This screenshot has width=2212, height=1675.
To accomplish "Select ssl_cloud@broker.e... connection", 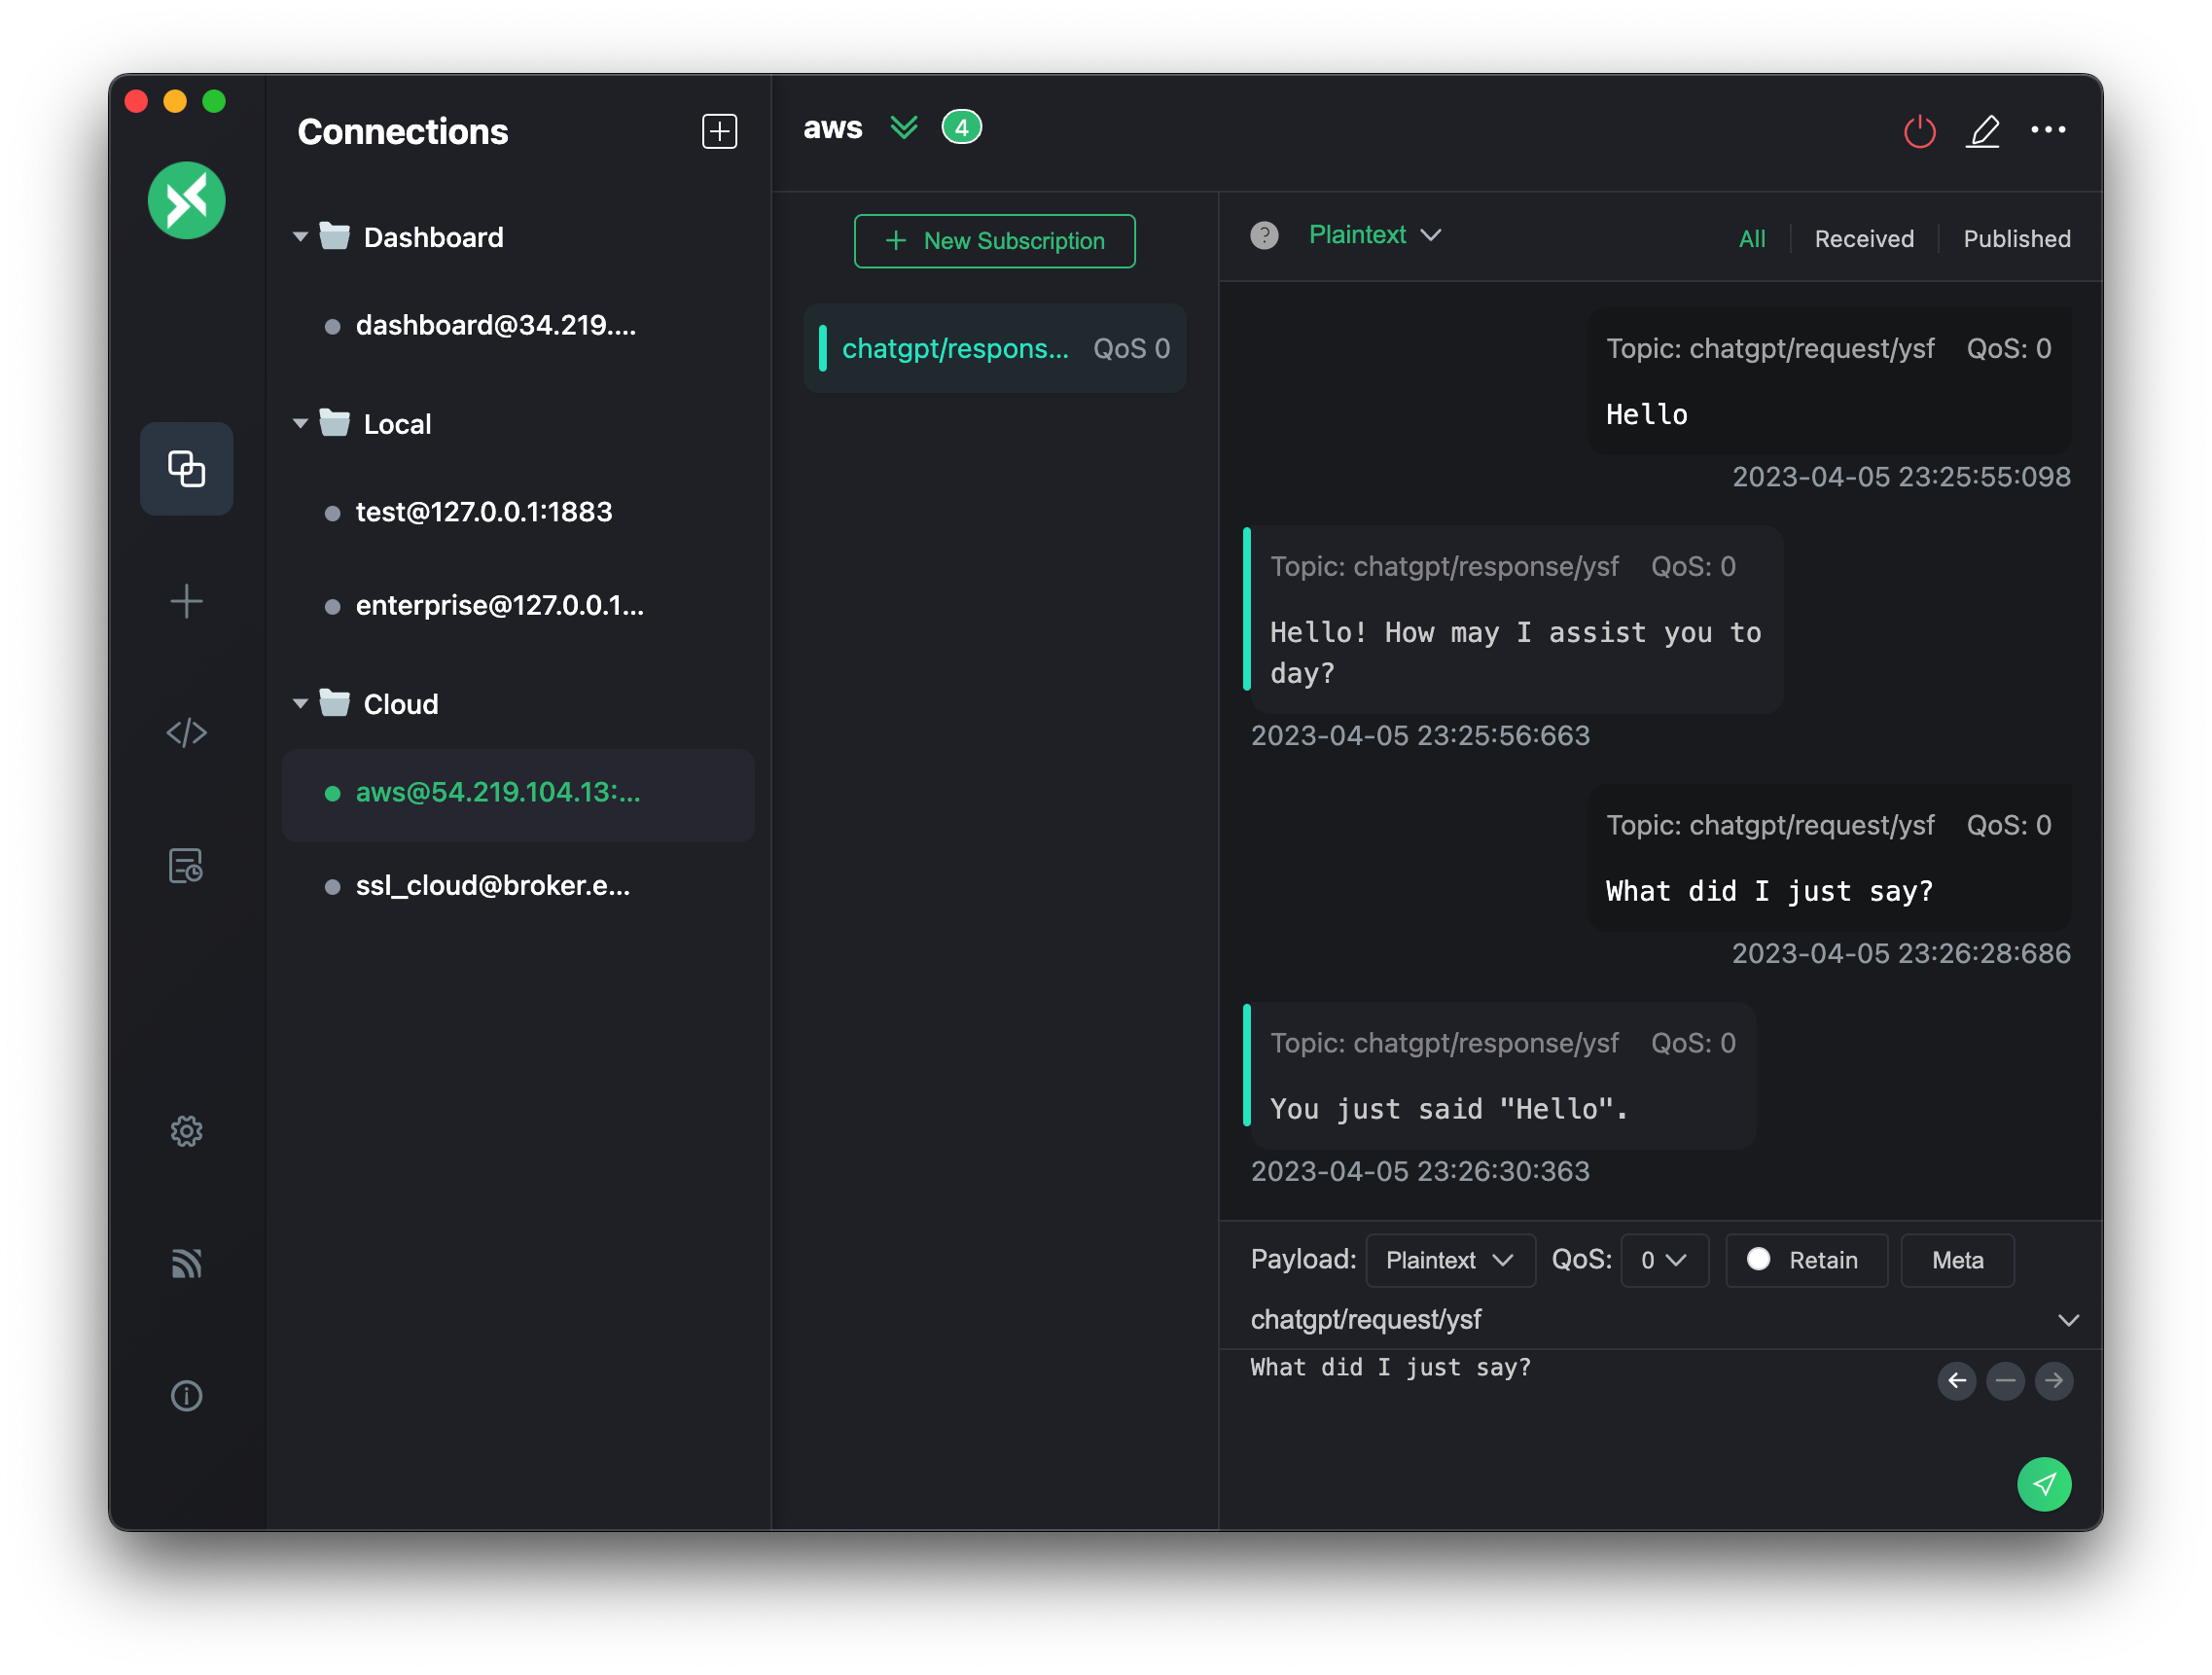I will tap(518, 886).
